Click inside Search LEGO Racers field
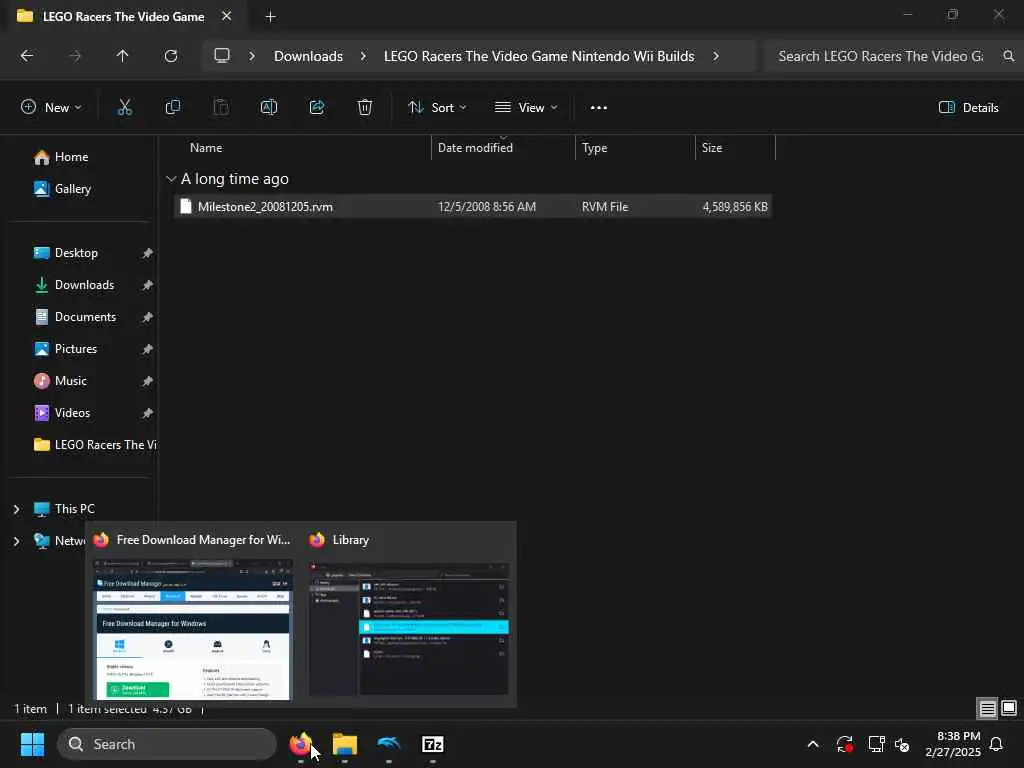This screenshot has width=1024, height=768. (x=880, y=56)
